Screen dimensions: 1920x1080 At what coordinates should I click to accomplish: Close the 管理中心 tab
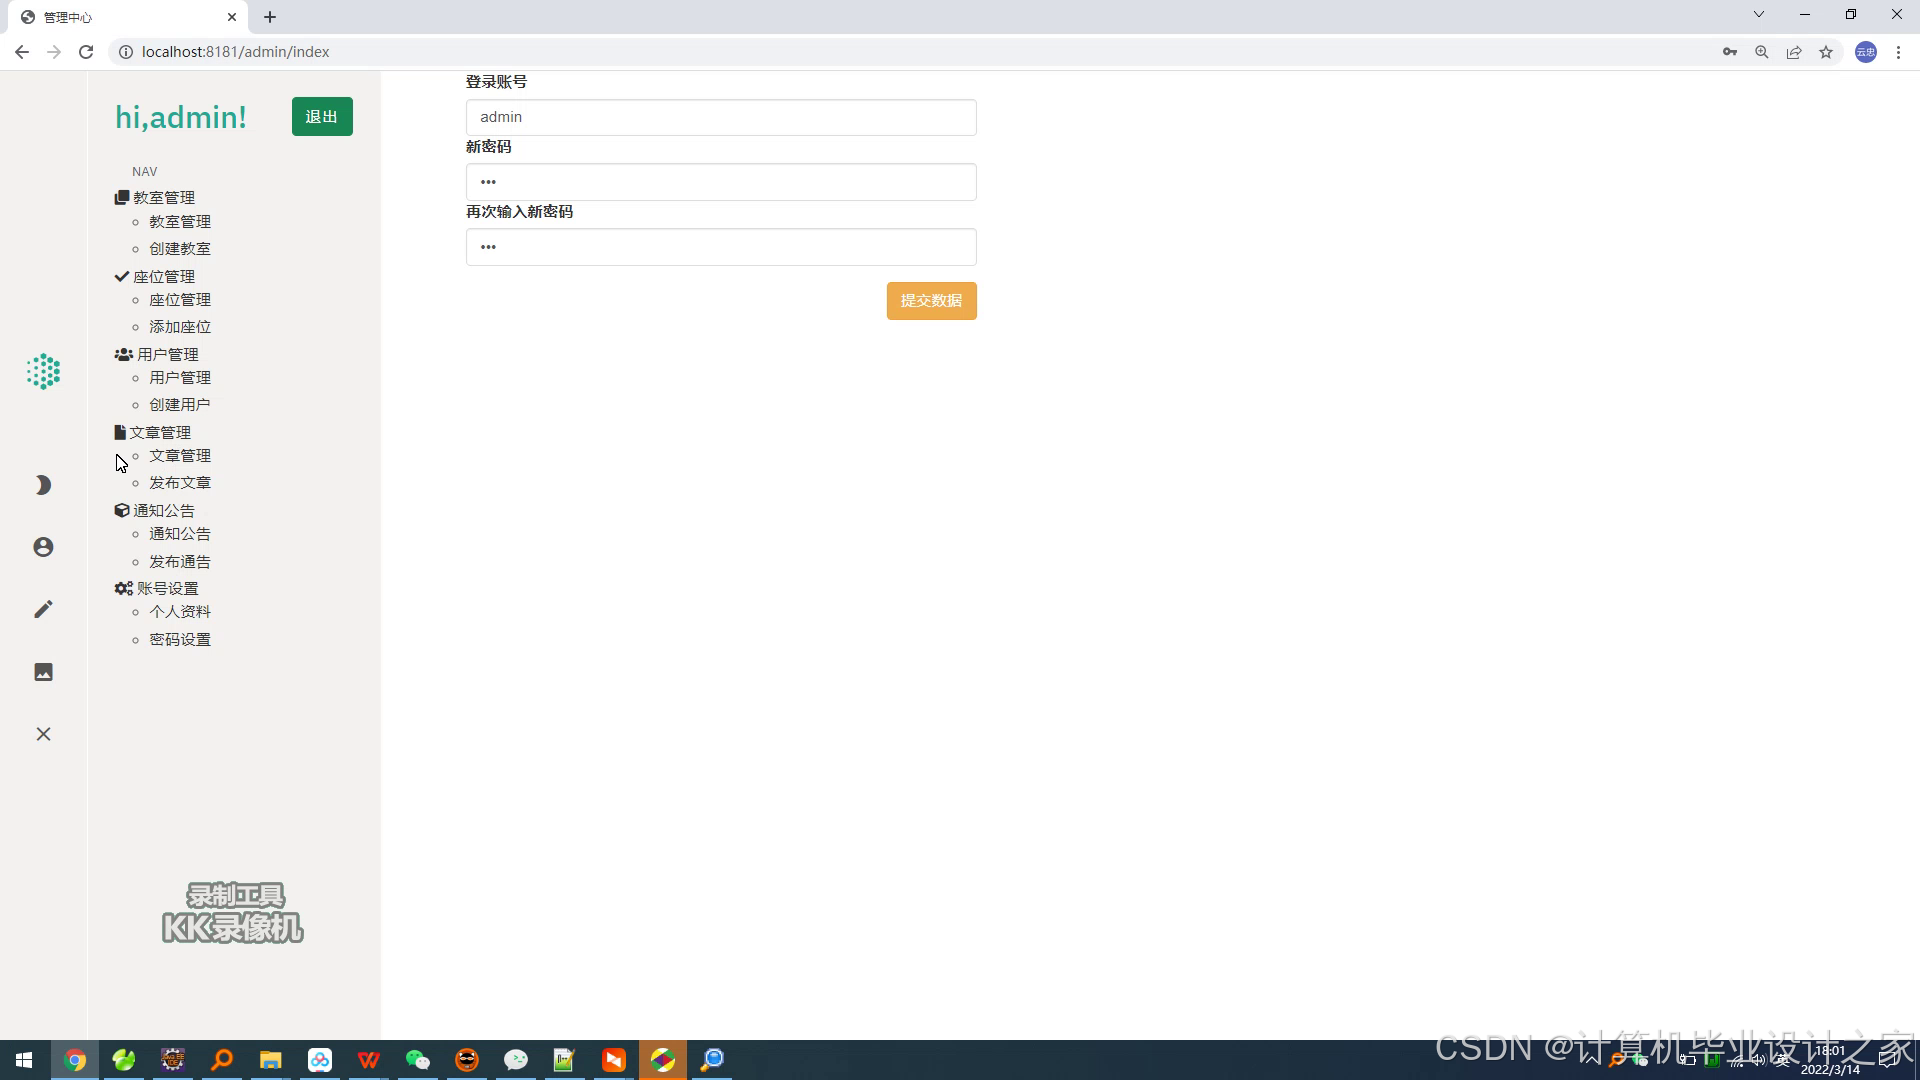point(232,17)
